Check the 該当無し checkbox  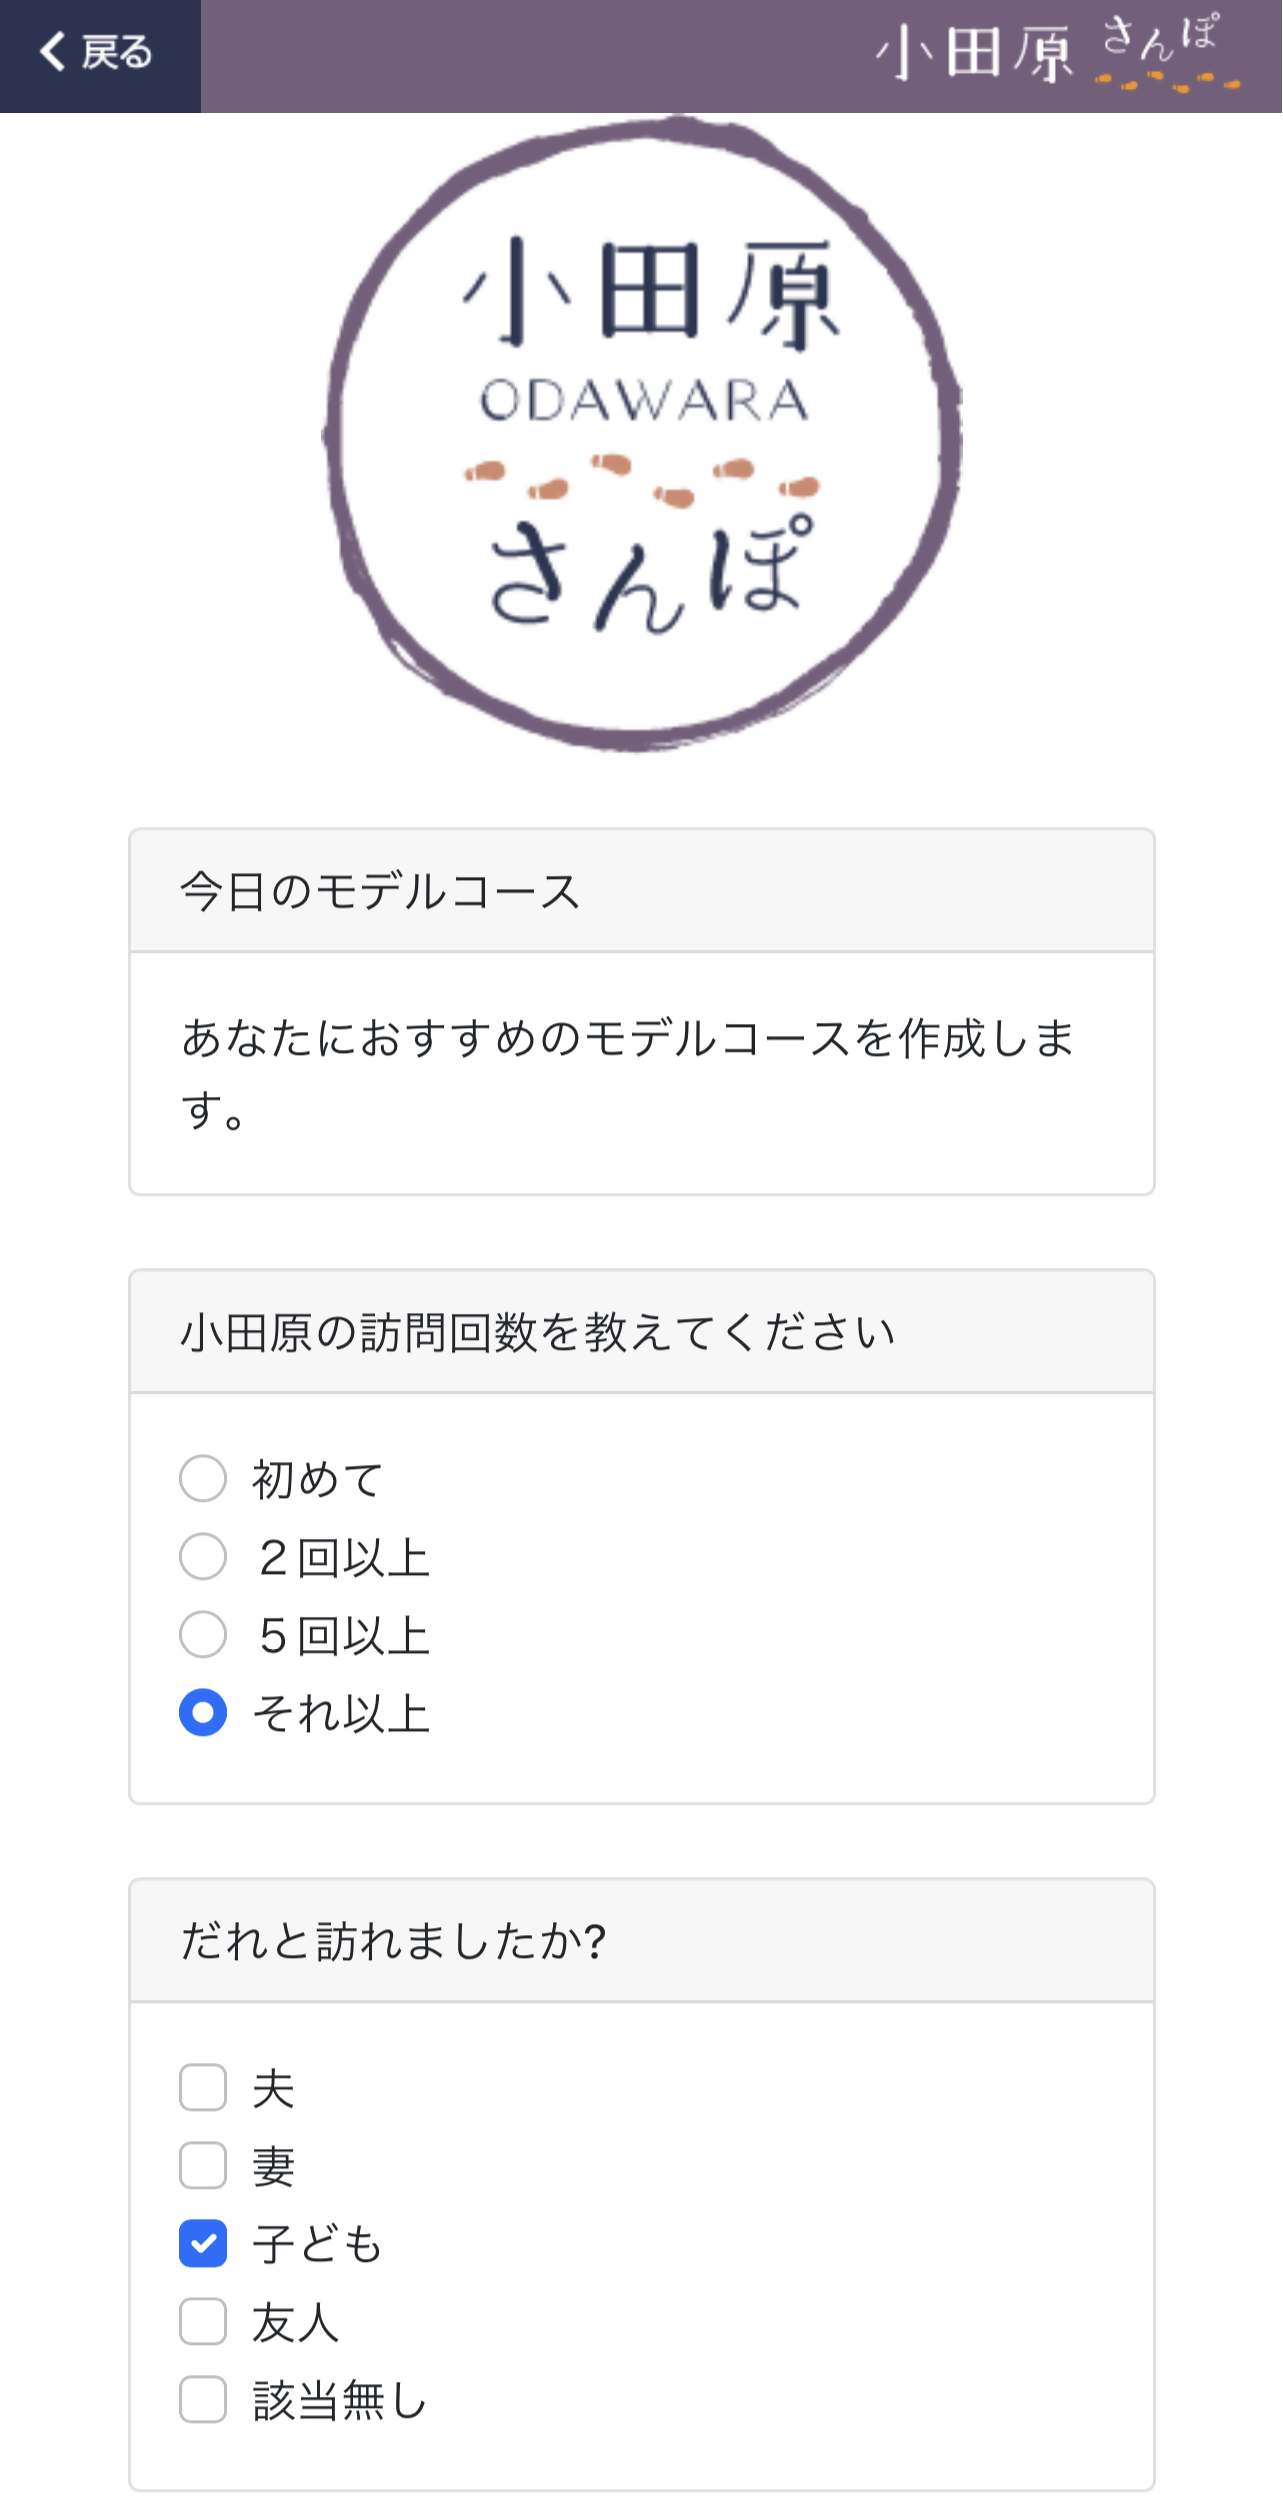(203, 2400)
